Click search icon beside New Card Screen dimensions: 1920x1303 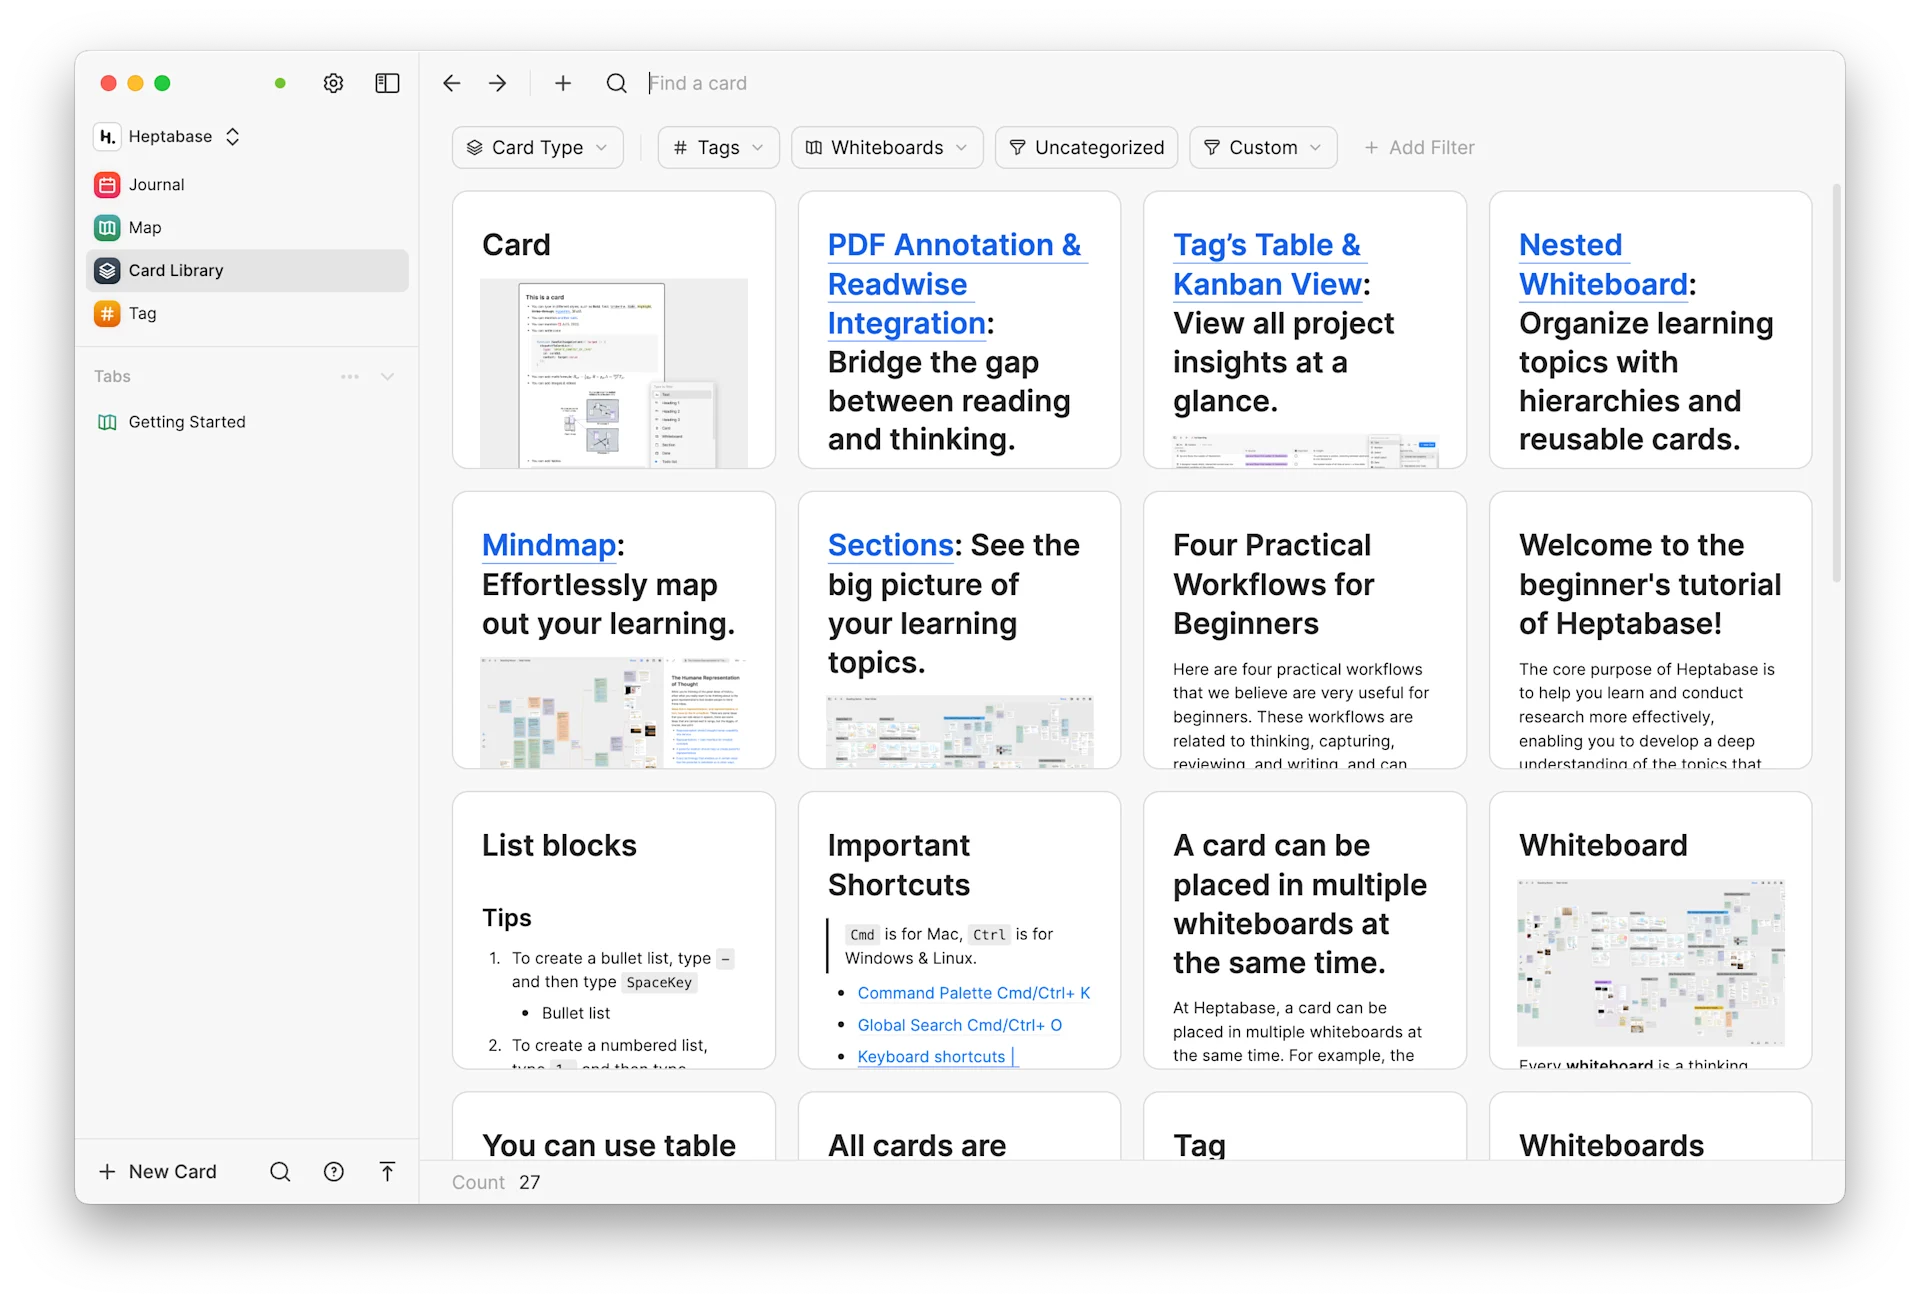(x=280, y=1172)
